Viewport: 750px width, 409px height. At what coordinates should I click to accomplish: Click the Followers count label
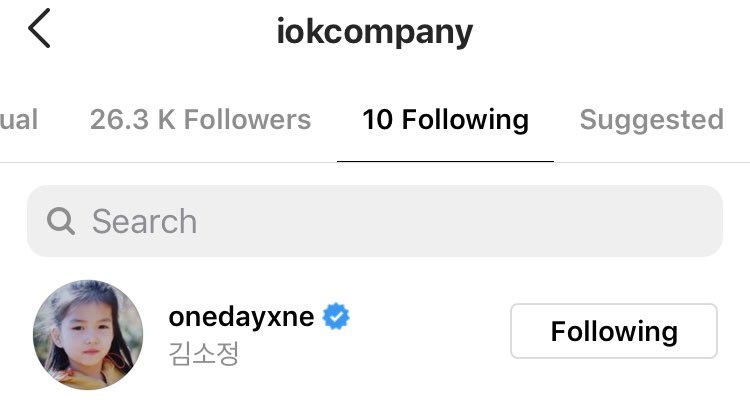200,120
